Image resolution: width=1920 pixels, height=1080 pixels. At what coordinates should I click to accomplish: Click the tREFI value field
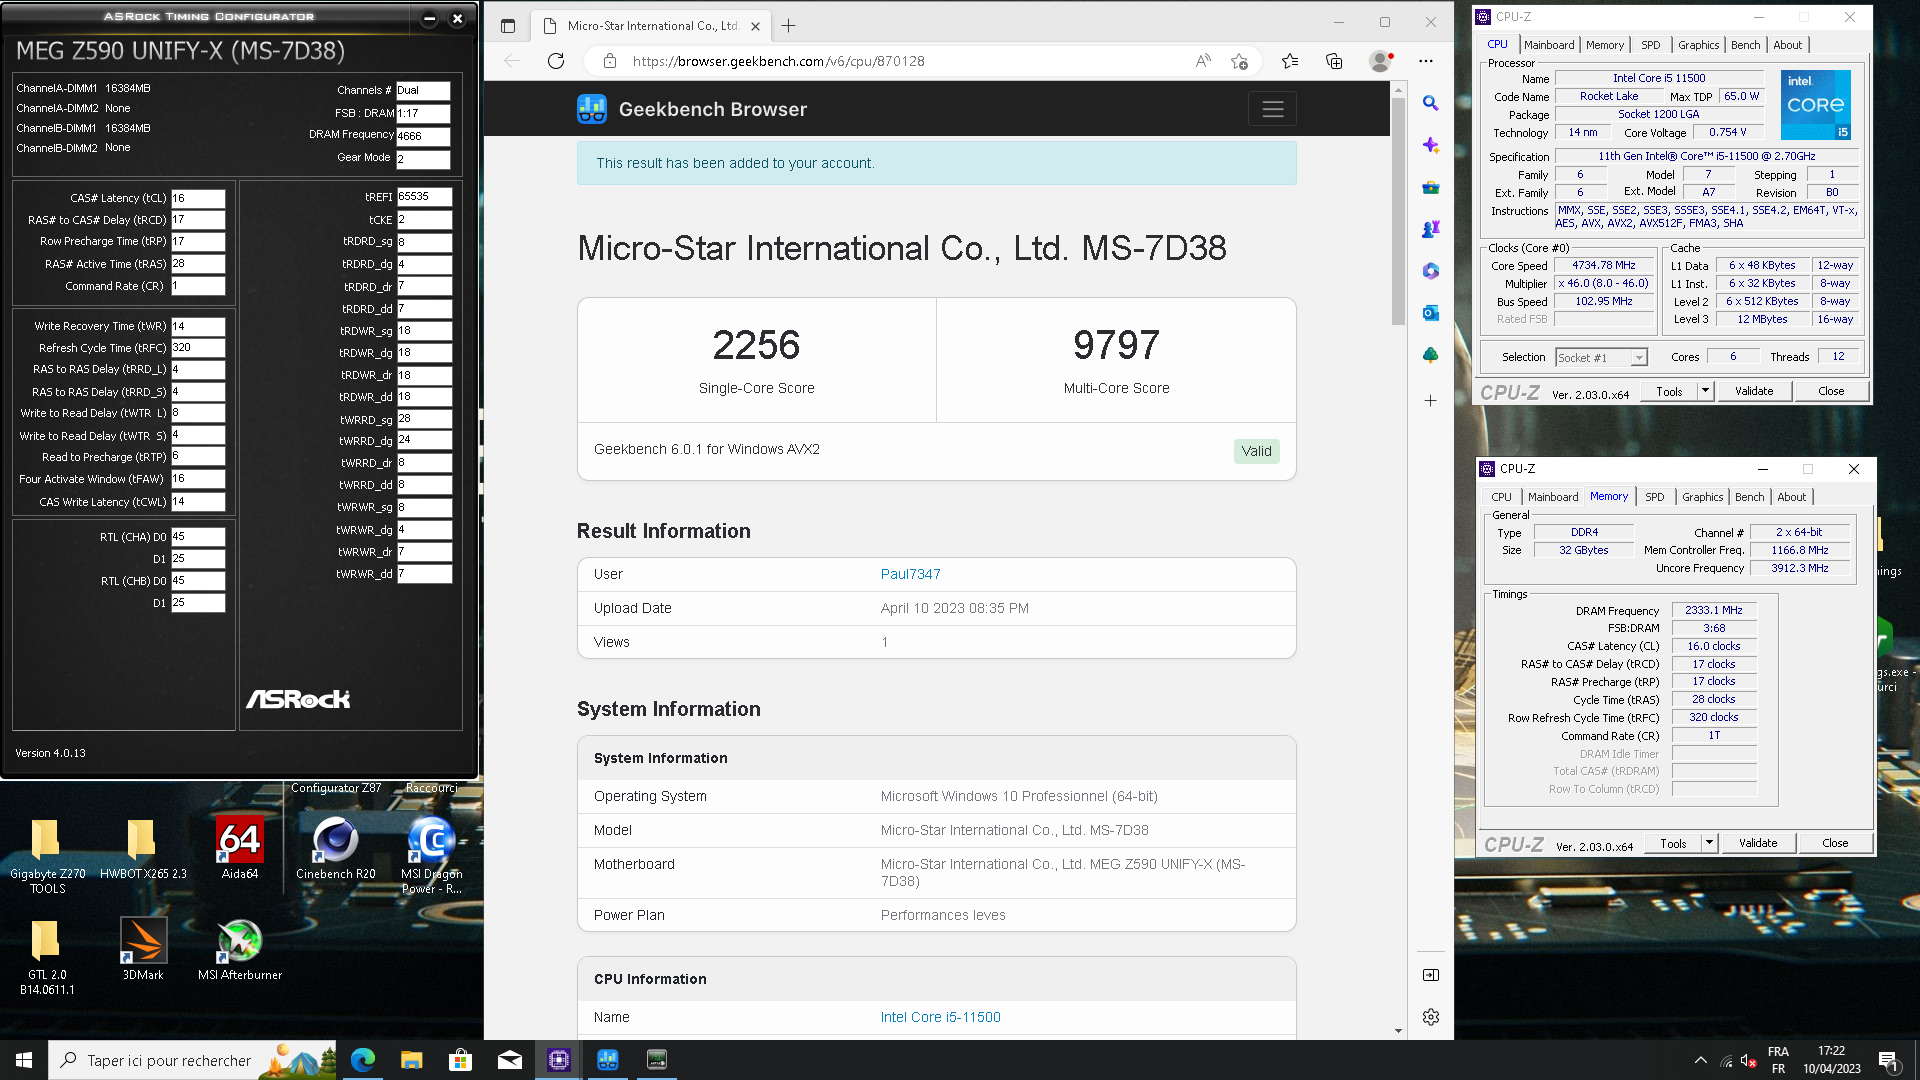pyautogui.click(x=424, y=197)
